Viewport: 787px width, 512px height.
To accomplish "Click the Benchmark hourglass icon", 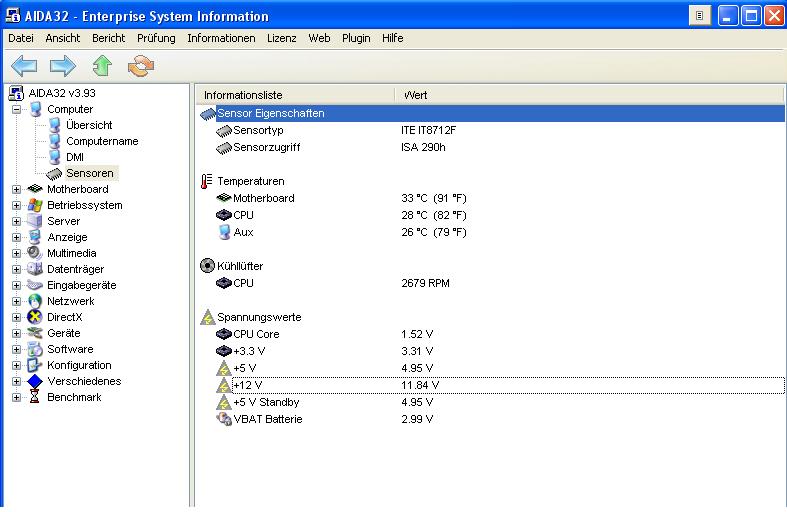I will pyautogui.click(x=35, y=397).
